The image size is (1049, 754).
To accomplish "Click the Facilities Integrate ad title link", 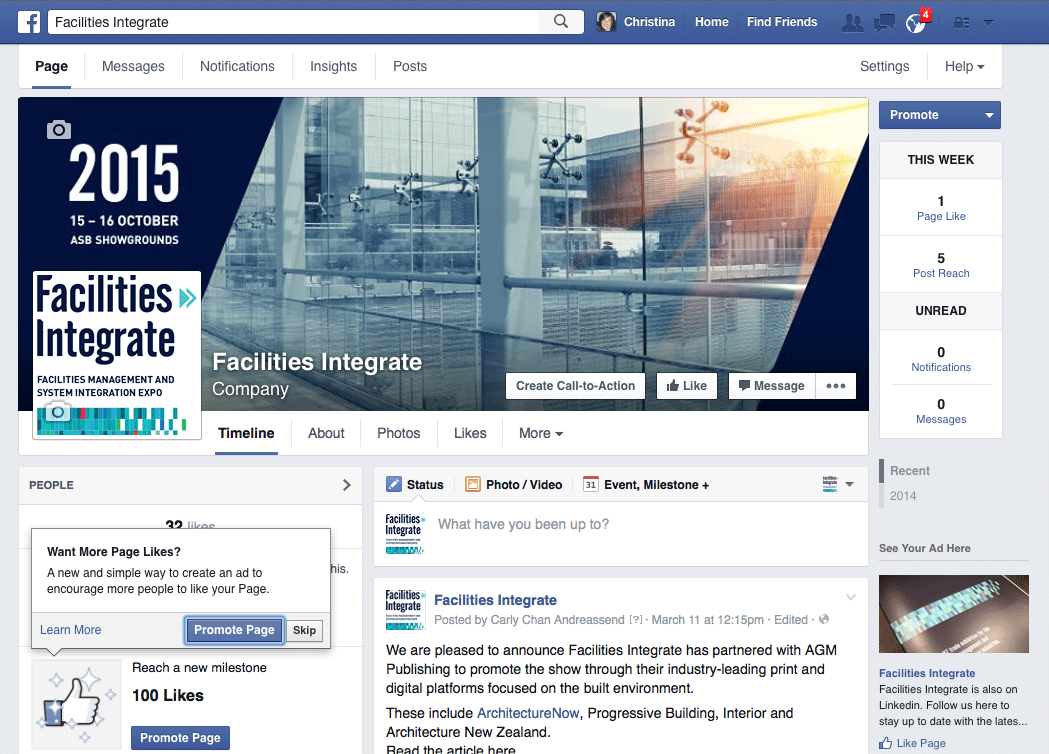I will [927, 673].
